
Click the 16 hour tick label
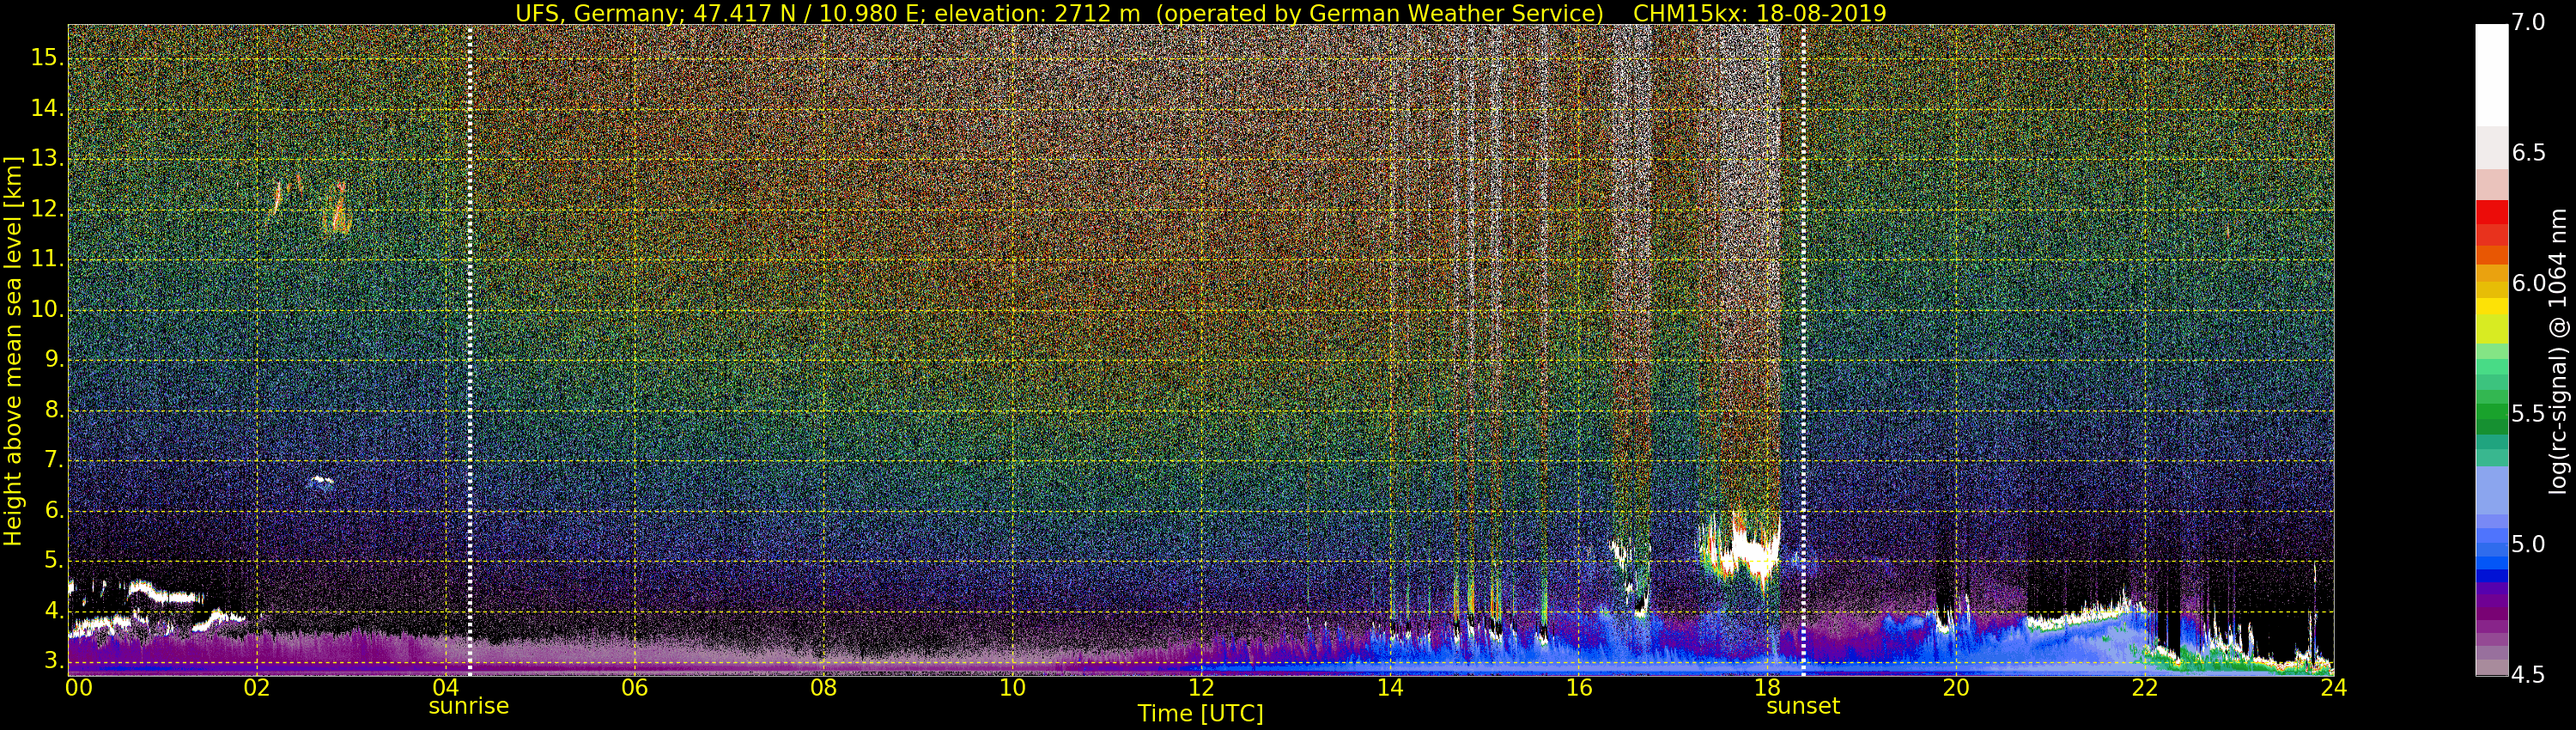click(x=1579, y=688)
